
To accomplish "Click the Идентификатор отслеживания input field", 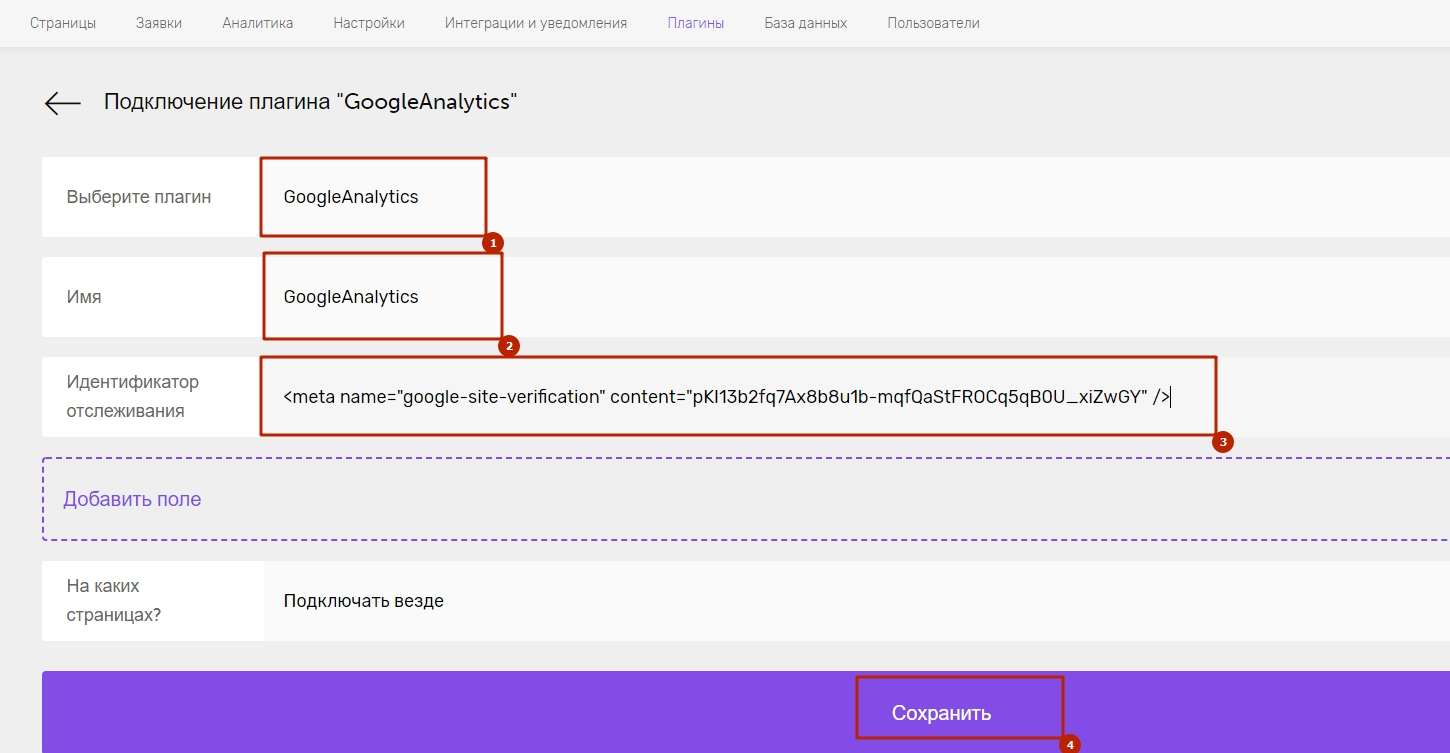I will click(x=857, y=397).
